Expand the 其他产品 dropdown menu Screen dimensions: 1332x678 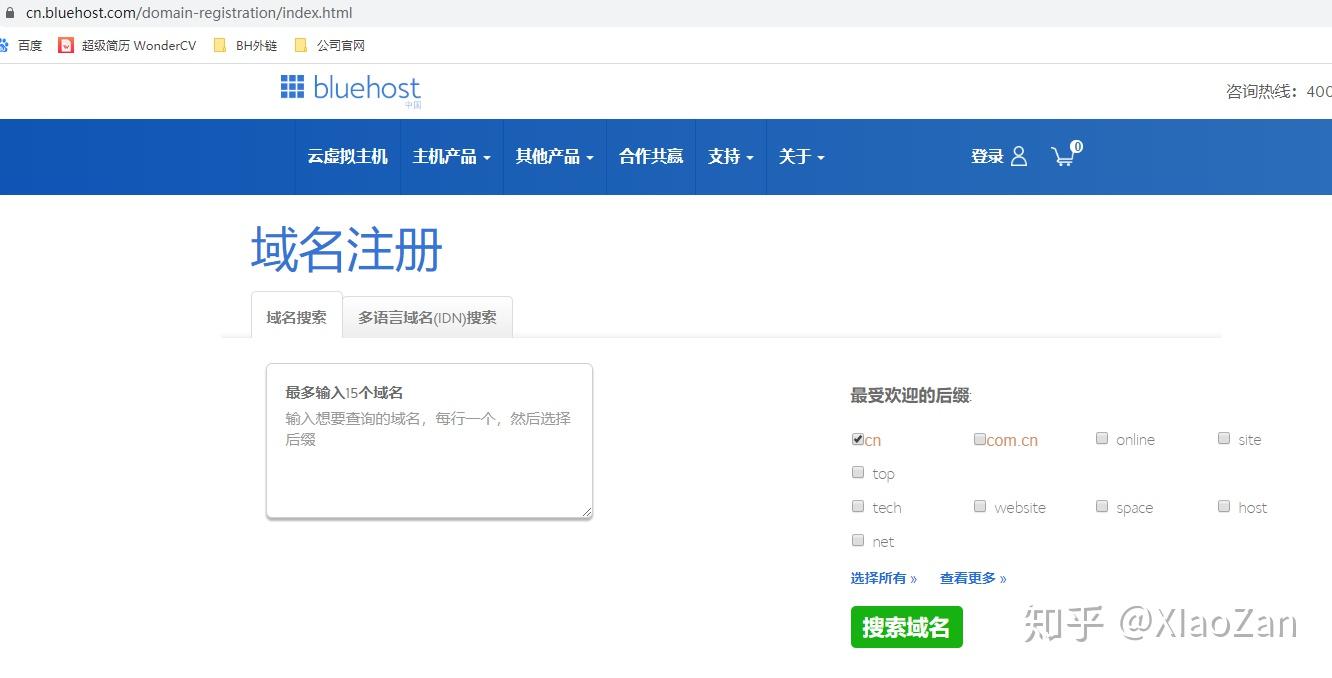click(554, 156)
